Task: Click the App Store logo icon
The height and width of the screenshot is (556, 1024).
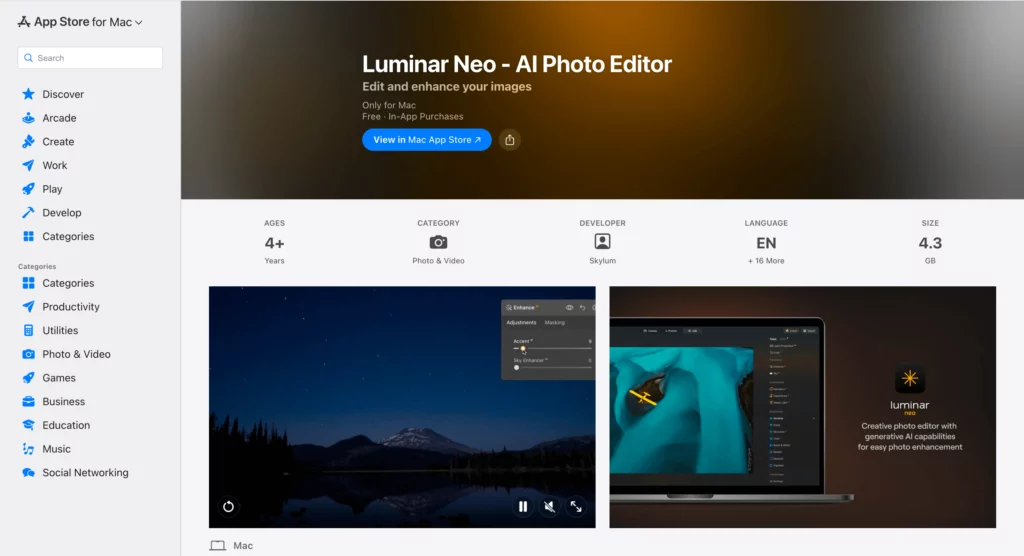Action: pyautogui.click(x=24, y=22)
